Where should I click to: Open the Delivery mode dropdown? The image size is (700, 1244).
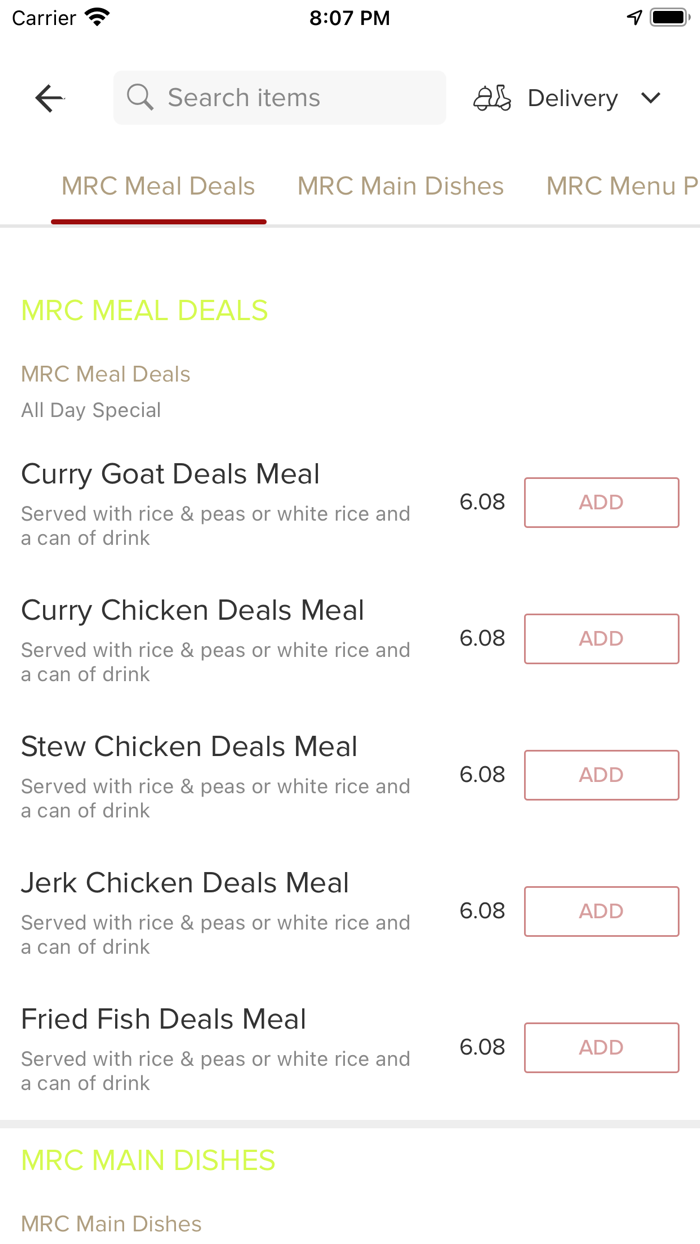tap(571, 97)
